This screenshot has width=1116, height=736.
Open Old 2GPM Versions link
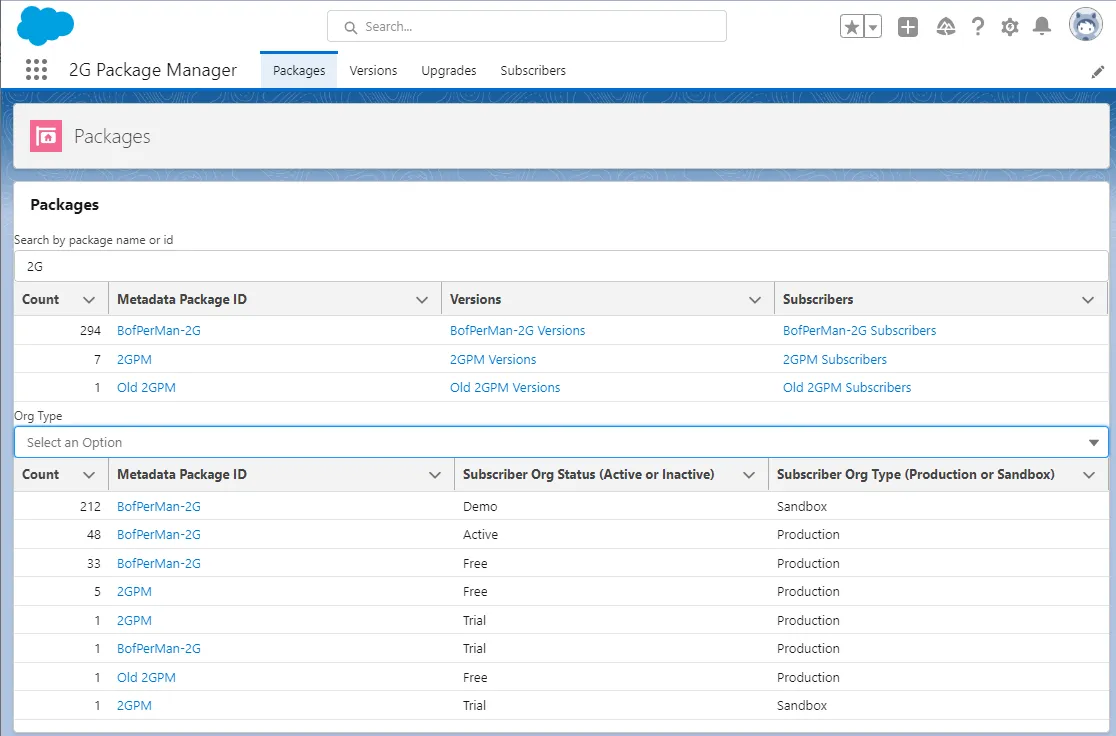click(x=505, y=387)
